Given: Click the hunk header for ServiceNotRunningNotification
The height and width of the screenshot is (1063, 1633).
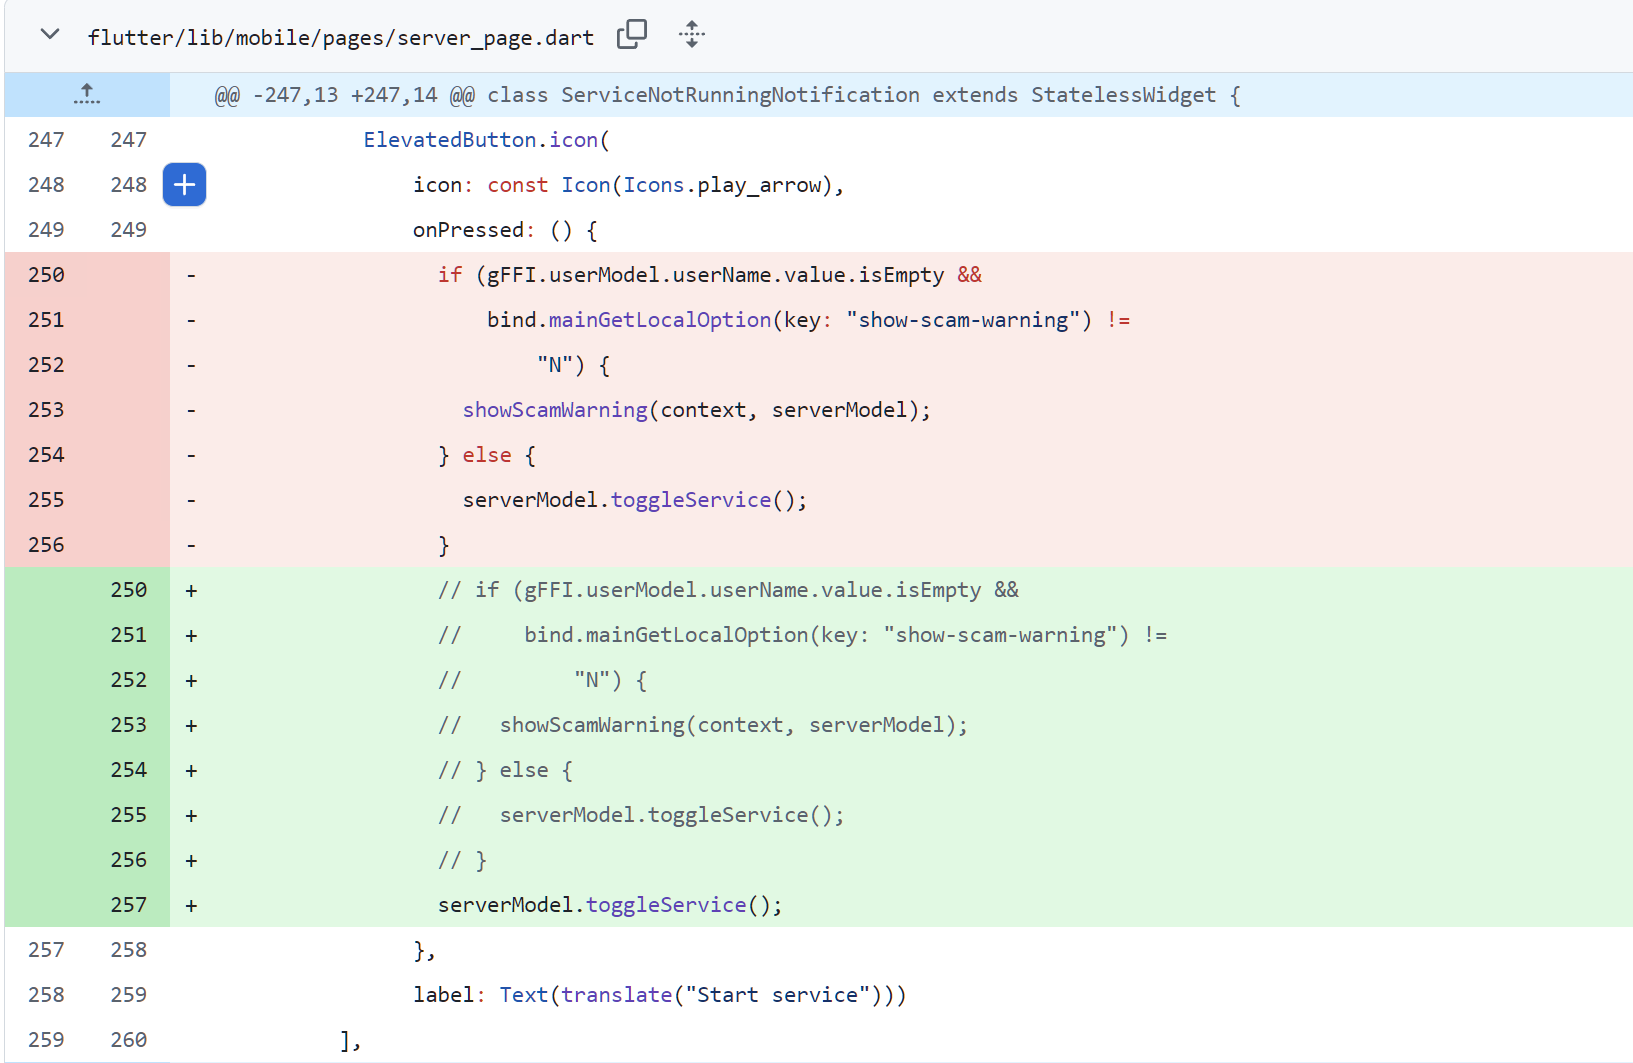Looking at the screenshot, I should tap(726, 95).
